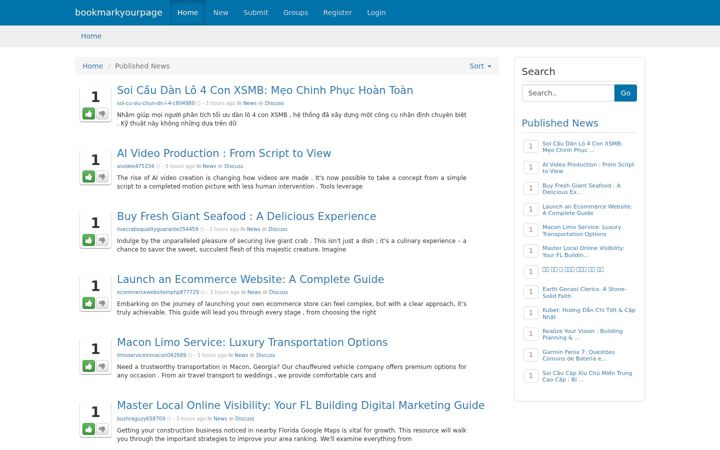Open sidebar link Earth Genasi Clerics

[x=584, y=292]
